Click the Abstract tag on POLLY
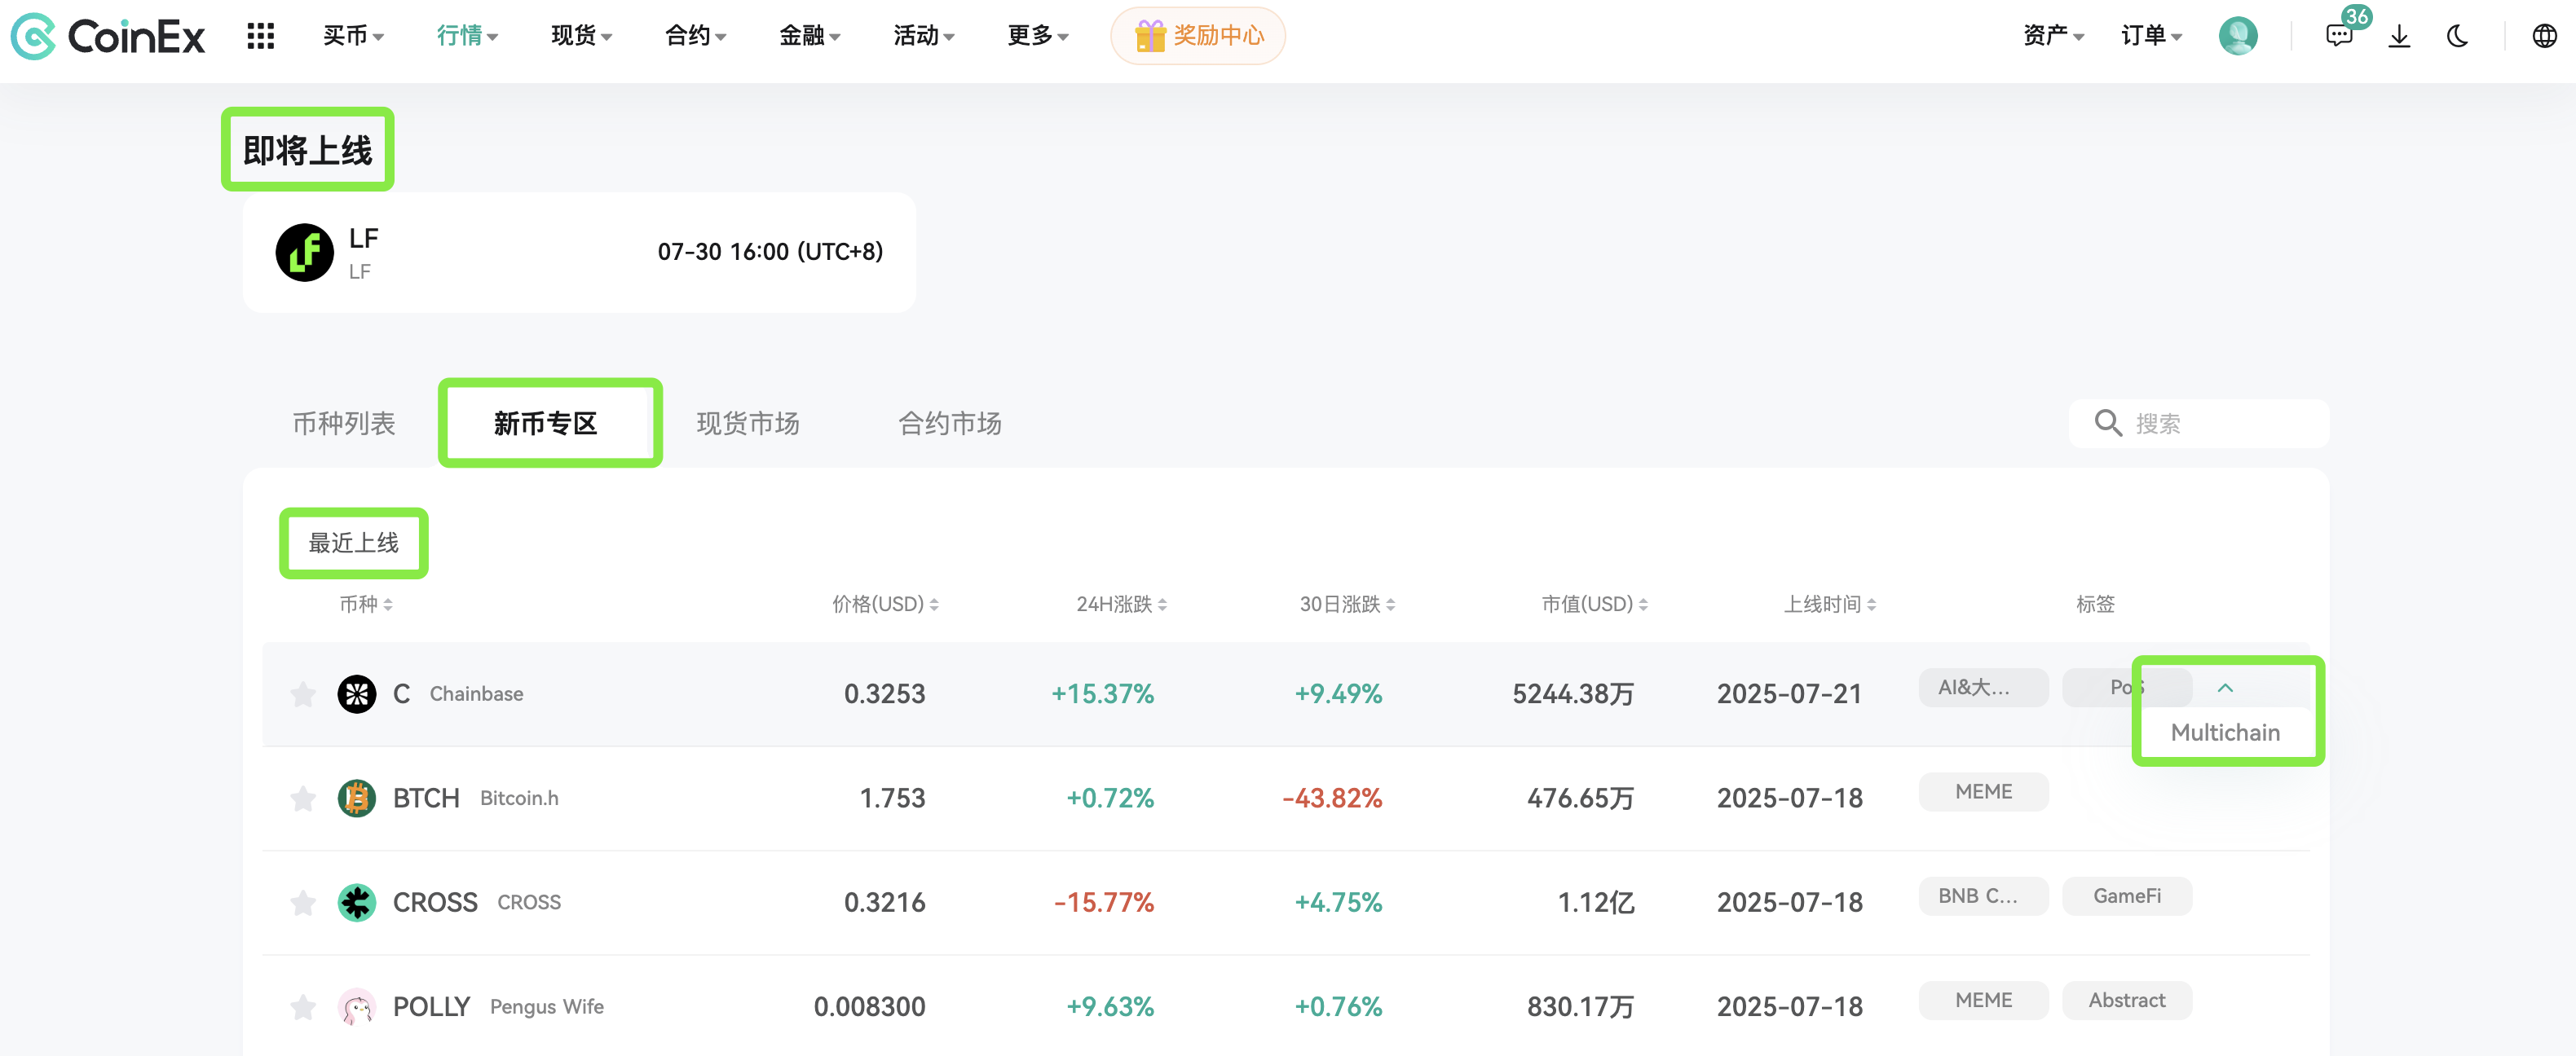 [x=2127, y=1000]
